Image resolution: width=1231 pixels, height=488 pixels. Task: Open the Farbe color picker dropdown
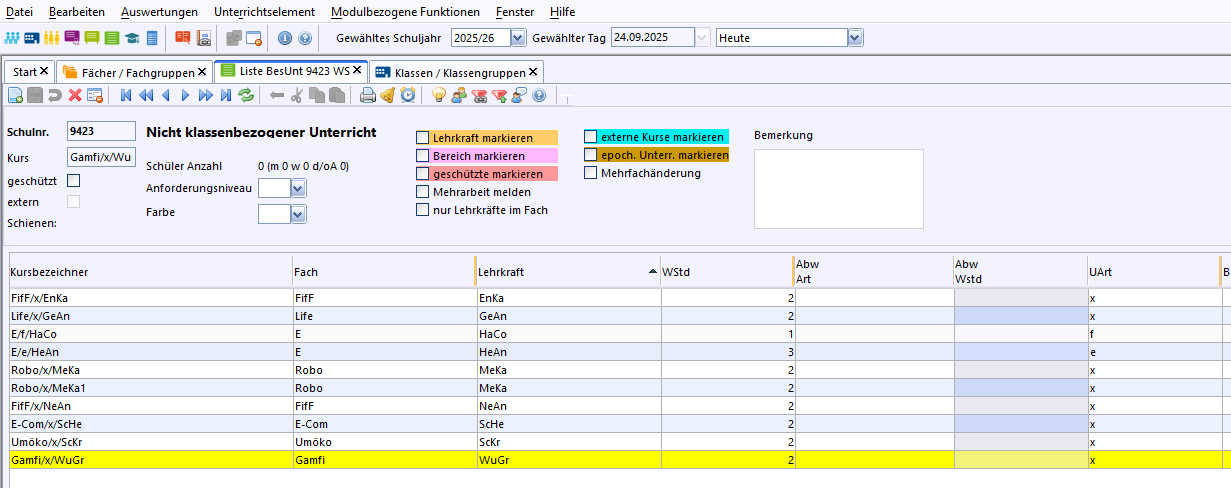[298, 213]
